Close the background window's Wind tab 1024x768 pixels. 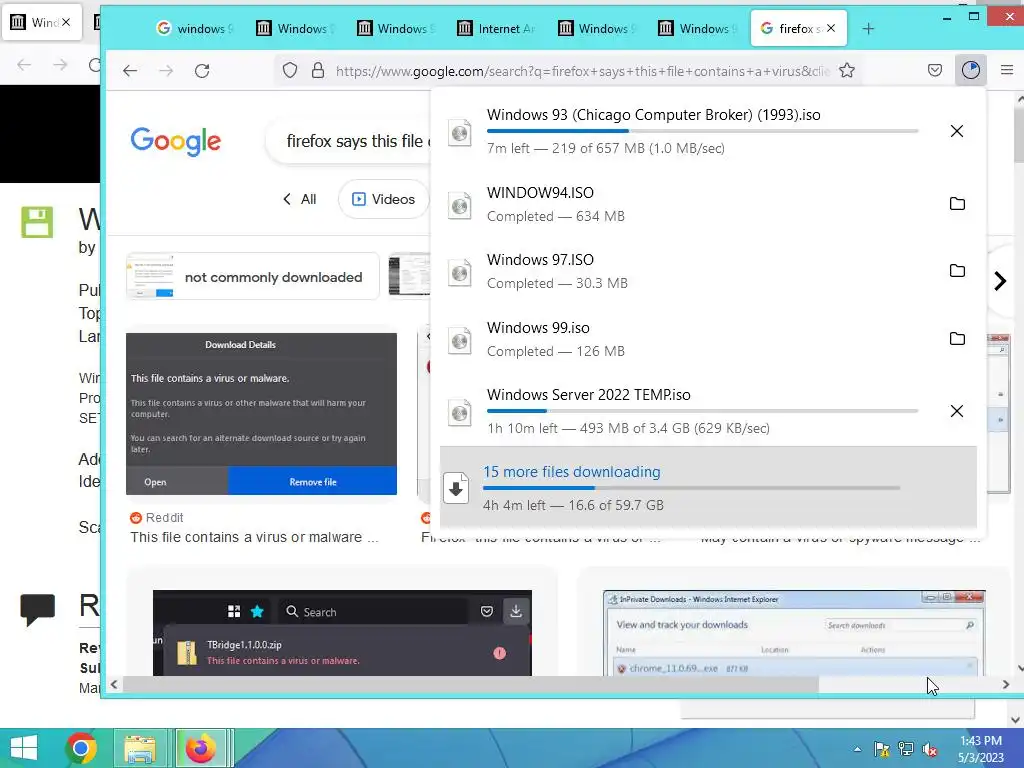pyautogui.click(x=66, y=22)
